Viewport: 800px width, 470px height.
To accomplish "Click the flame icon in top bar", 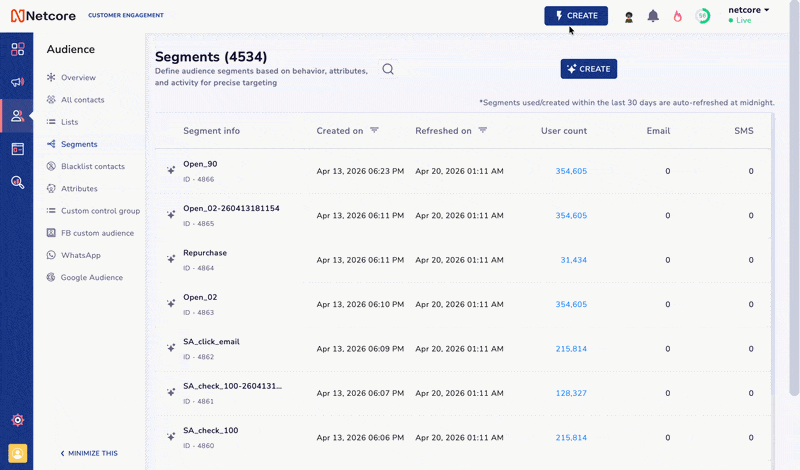I will [677, 16].
